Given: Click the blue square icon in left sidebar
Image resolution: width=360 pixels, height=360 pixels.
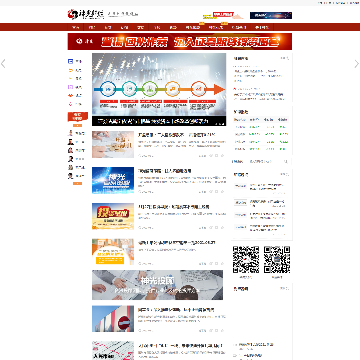Looking at the screenshot, I should [70, 61].
